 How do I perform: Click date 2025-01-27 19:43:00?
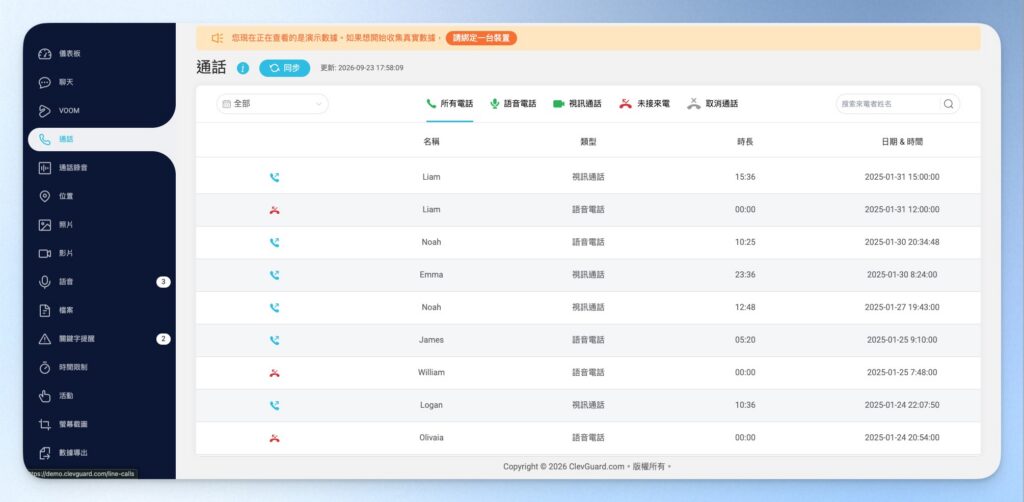[x=902, y=307]
